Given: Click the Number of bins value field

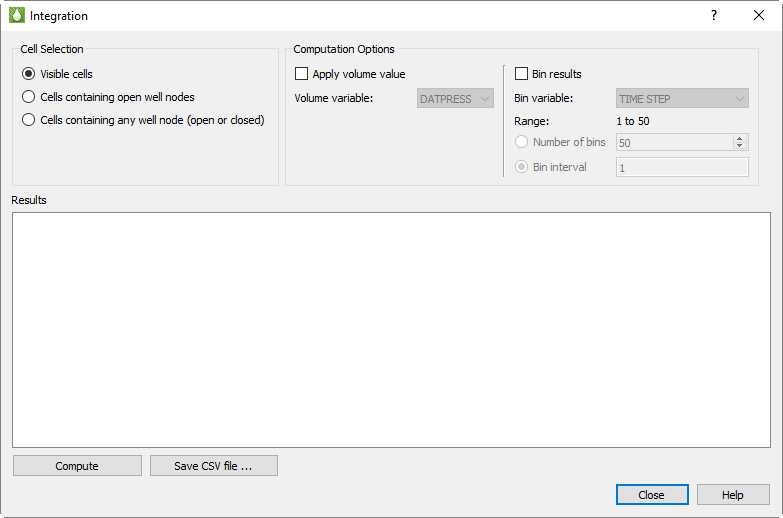Looking at the screenshot, I should 673,143.
